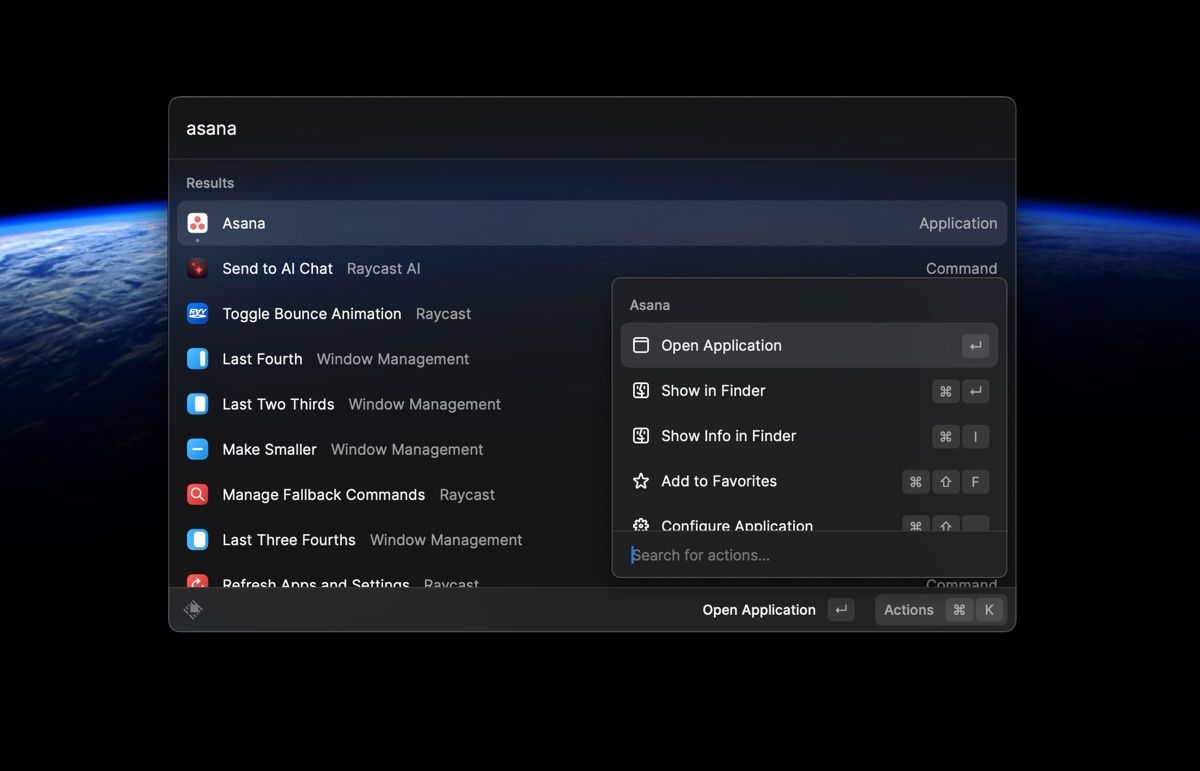The height and width of the screenshot is (771, 1200).
Task: Select the star icon next to Add to Favorites
Action: [640, 481]
